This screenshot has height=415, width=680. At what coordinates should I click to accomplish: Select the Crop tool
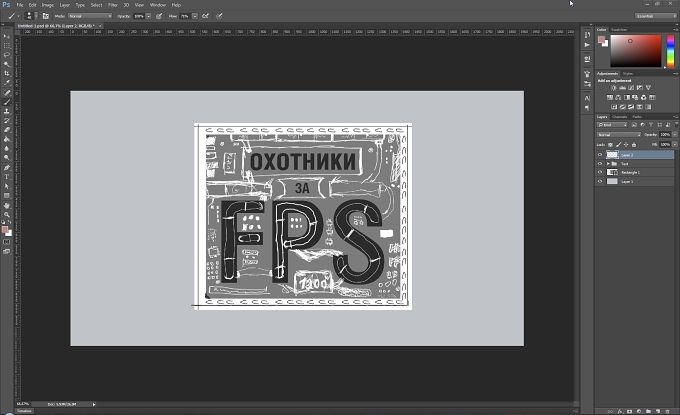(7, 74)
